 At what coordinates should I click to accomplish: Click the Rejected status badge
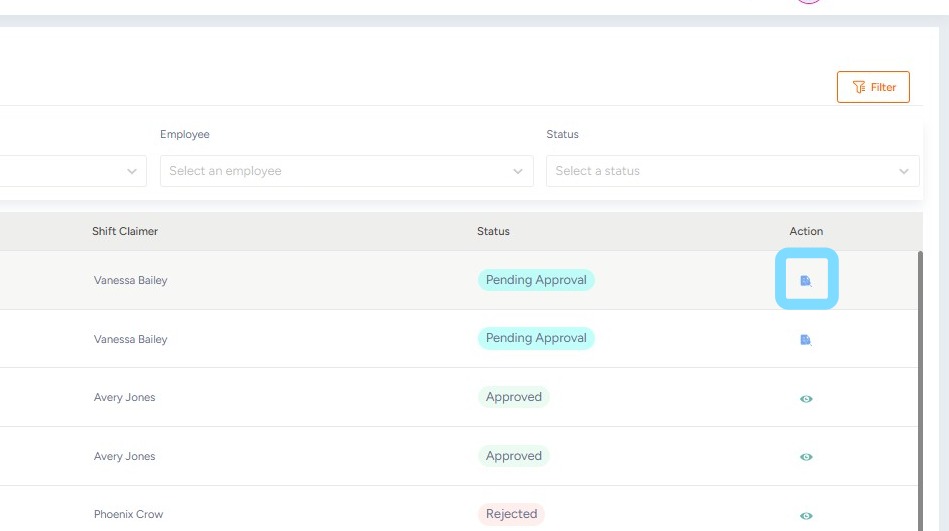[511, 514]
